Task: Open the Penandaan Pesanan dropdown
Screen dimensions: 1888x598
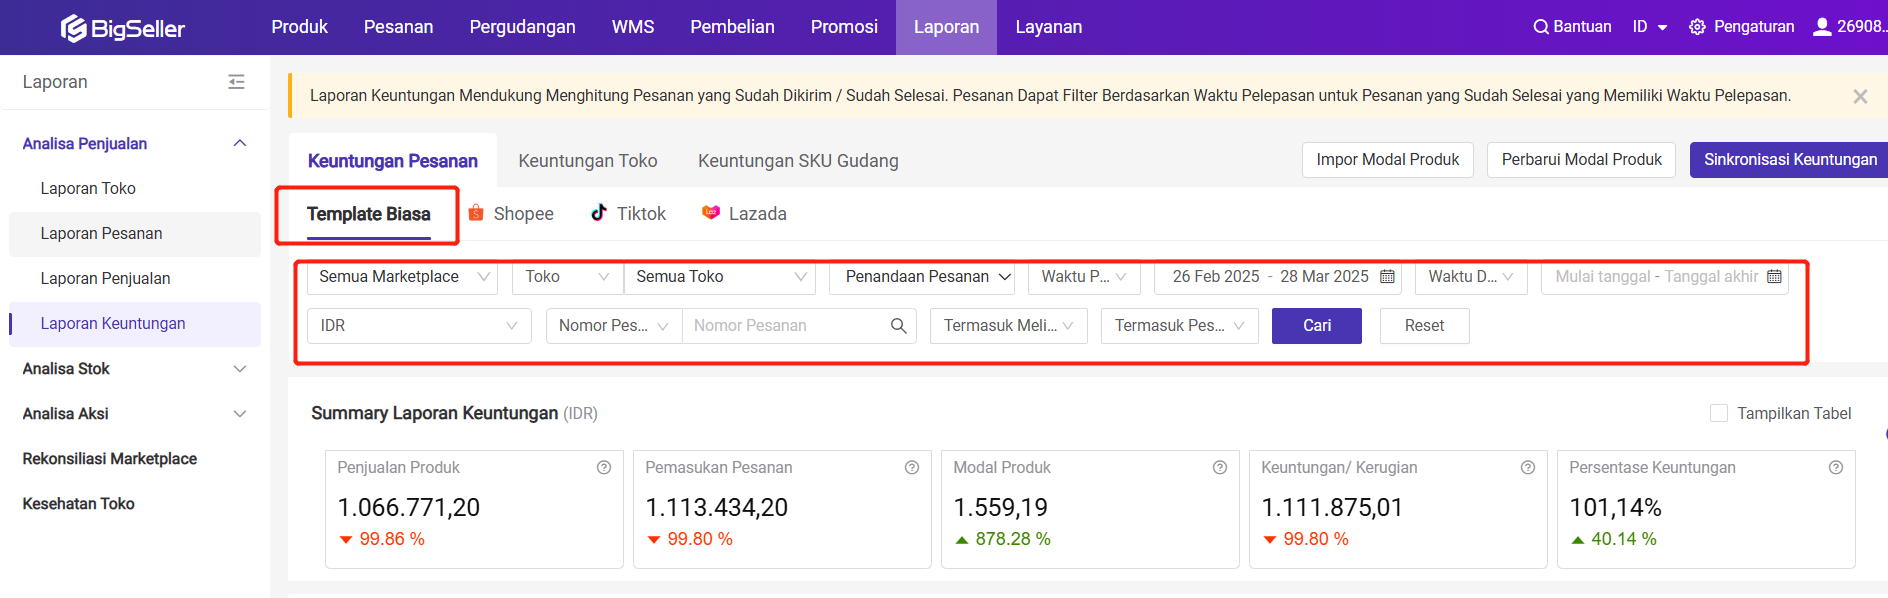Action: pos(921,277)
